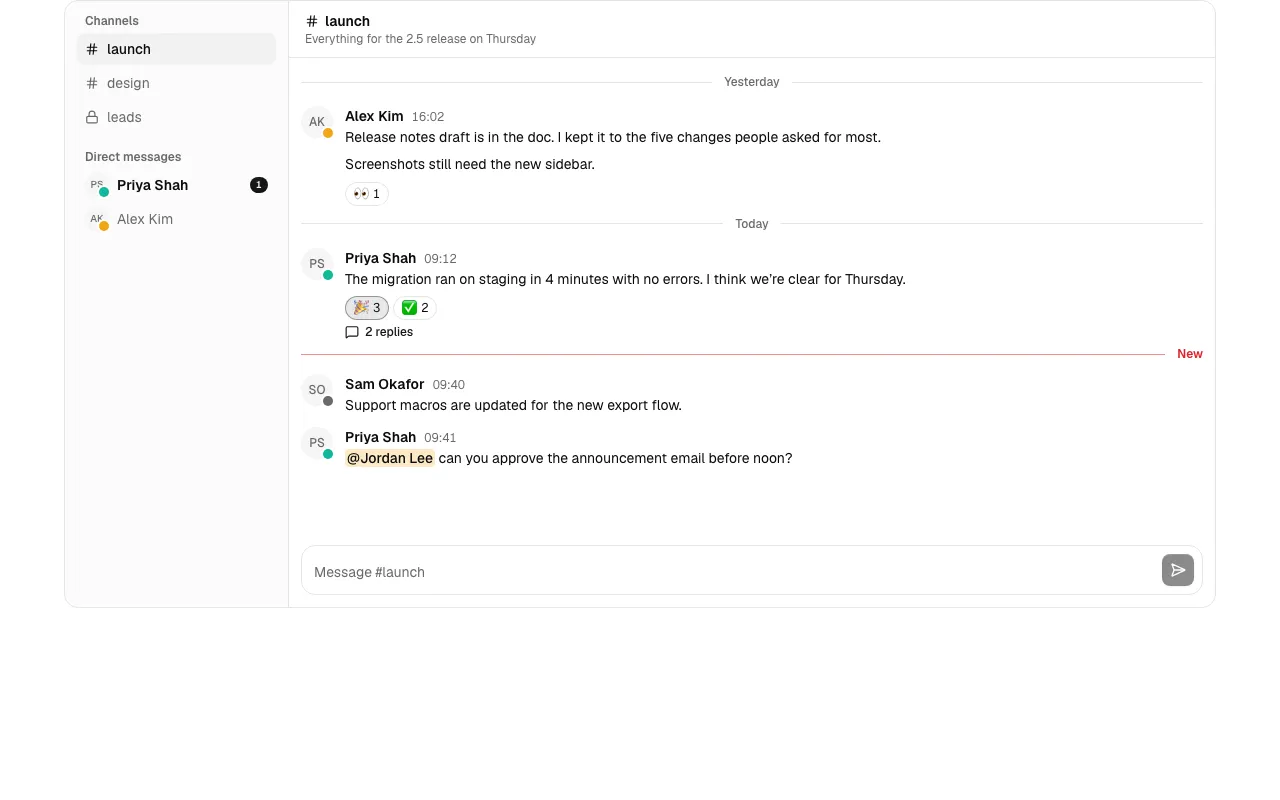Click Alex Kim's name on the 16:02 message
The image size is (1280, 800).
374,116
